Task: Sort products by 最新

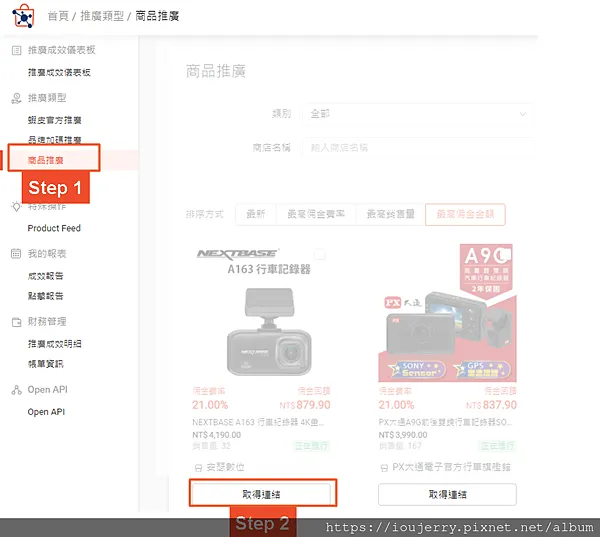Action: pos(256,214)
